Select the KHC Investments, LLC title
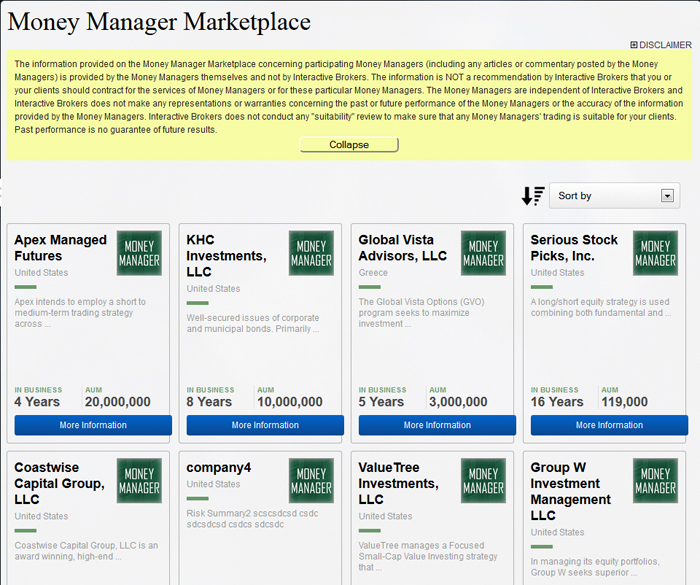Viewport: 700px width, 585px height. click(x=226, y=256)
